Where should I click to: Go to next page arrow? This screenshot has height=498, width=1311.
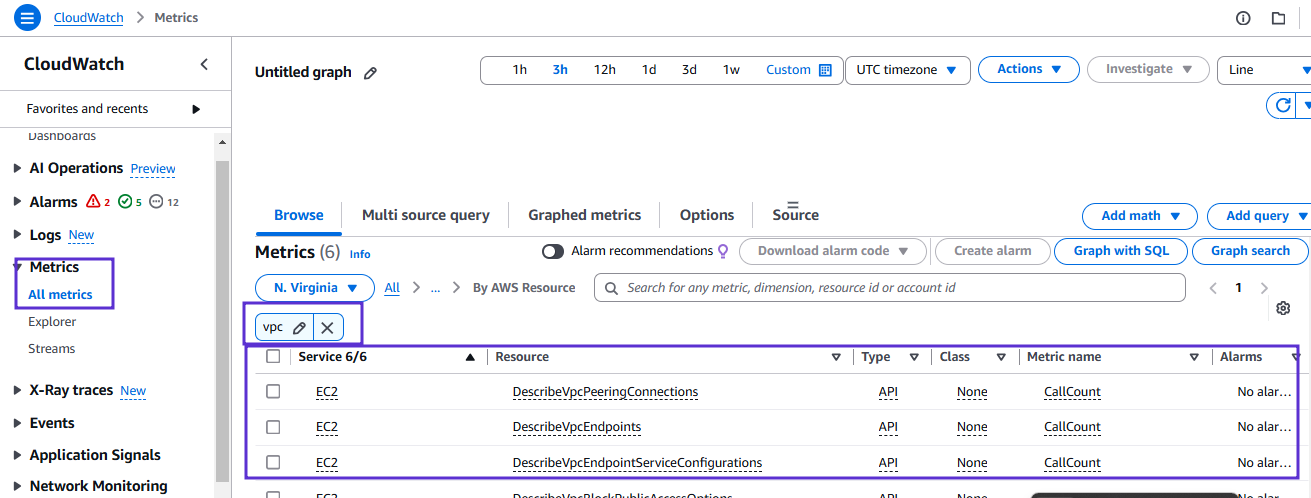pos(1263,288)
